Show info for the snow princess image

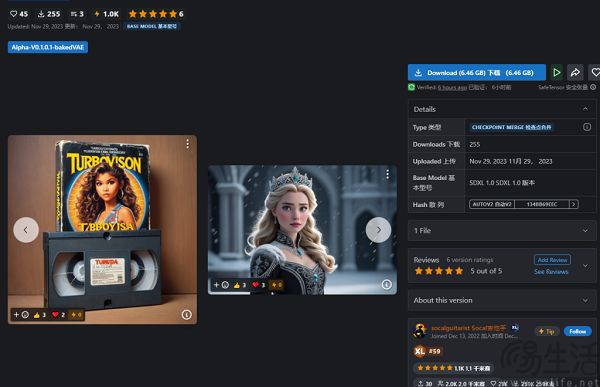(x=386, y=284)
